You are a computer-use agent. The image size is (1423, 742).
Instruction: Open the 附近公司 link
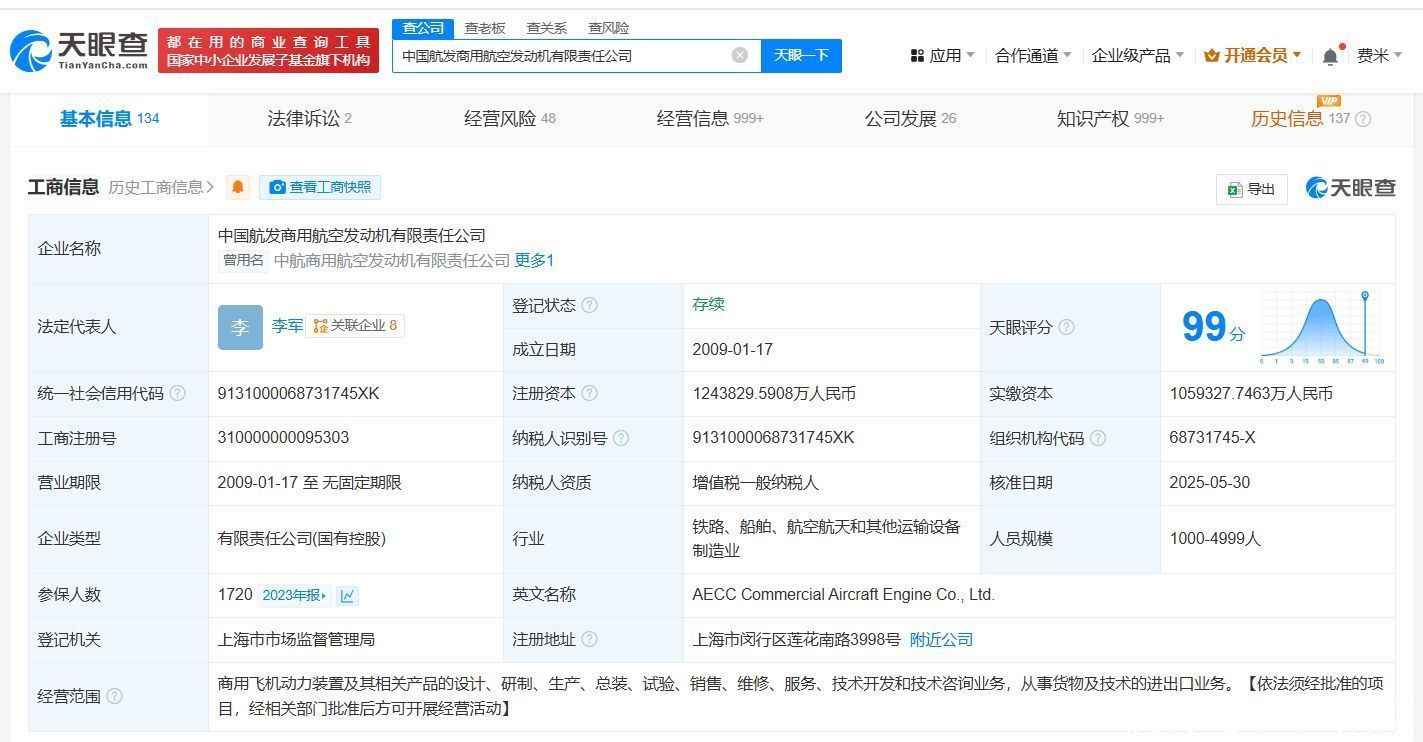[x=941, y=639]
